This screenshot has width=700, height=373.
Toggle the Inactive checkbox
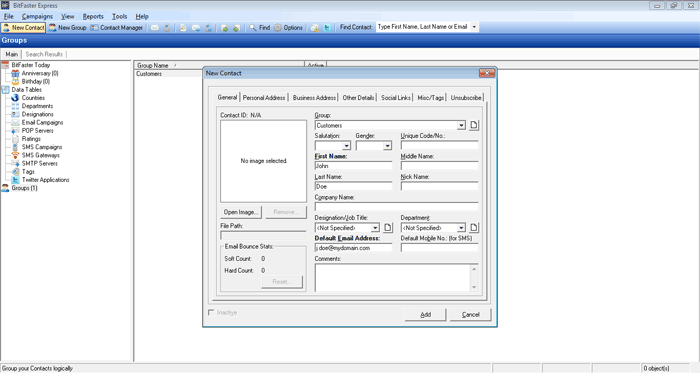coord(211,312)
